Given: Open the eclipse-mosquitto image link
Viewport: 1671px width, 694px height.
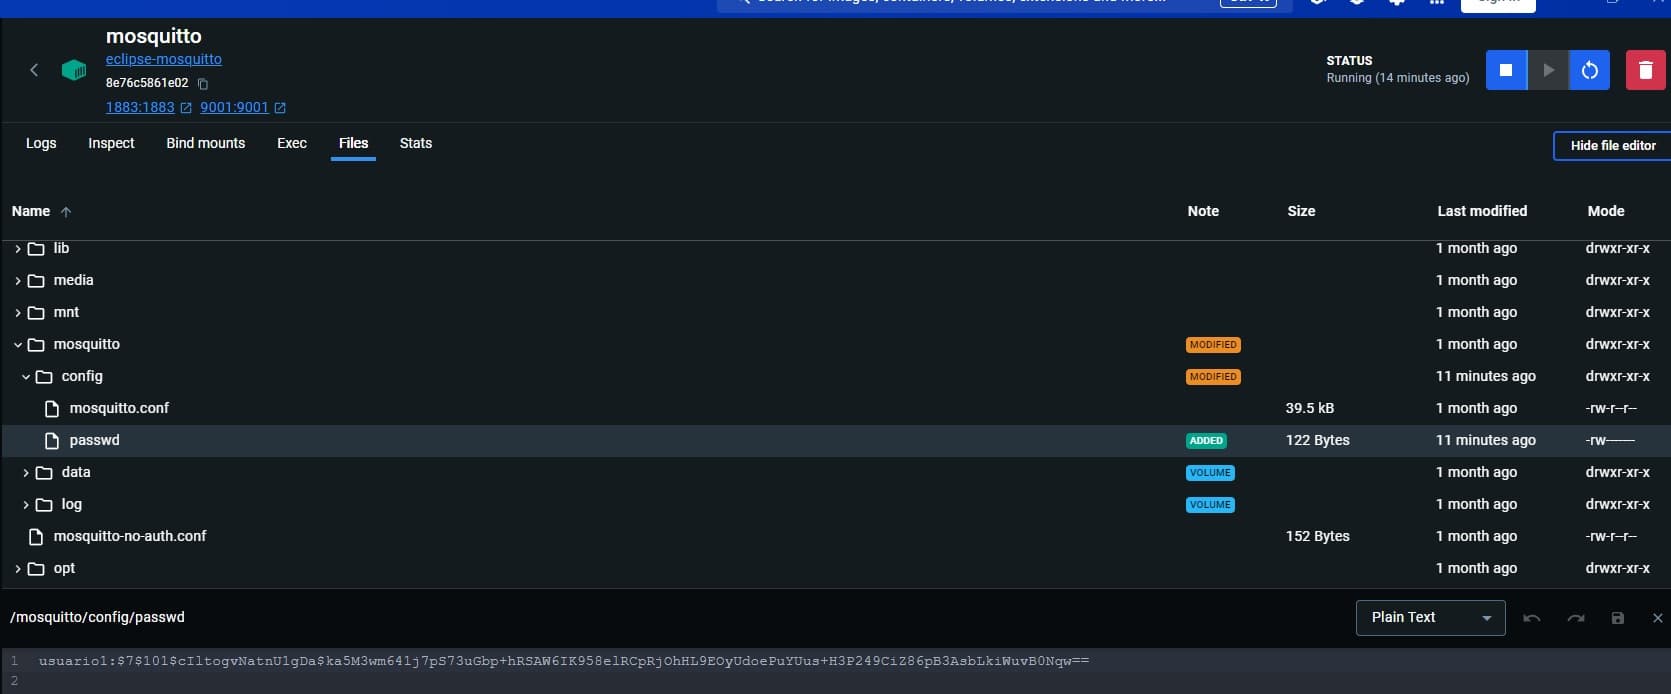Looking at the screenshot, I should 164,59.
